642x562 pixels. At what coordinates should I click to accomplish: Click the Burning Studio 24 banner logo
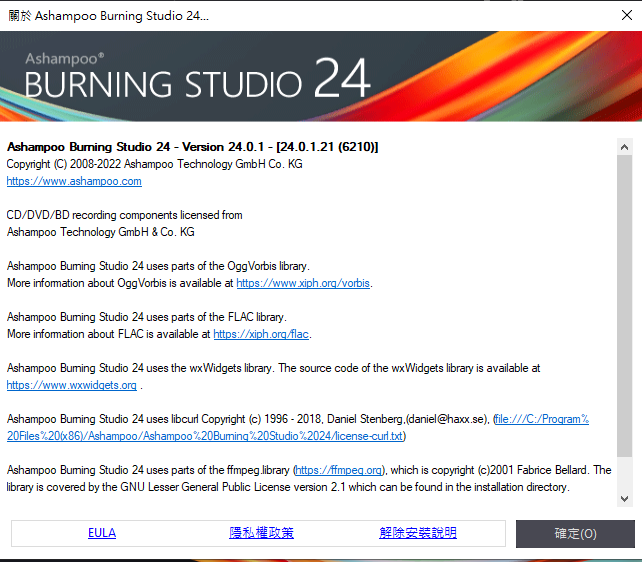click(x=197, y=80)
